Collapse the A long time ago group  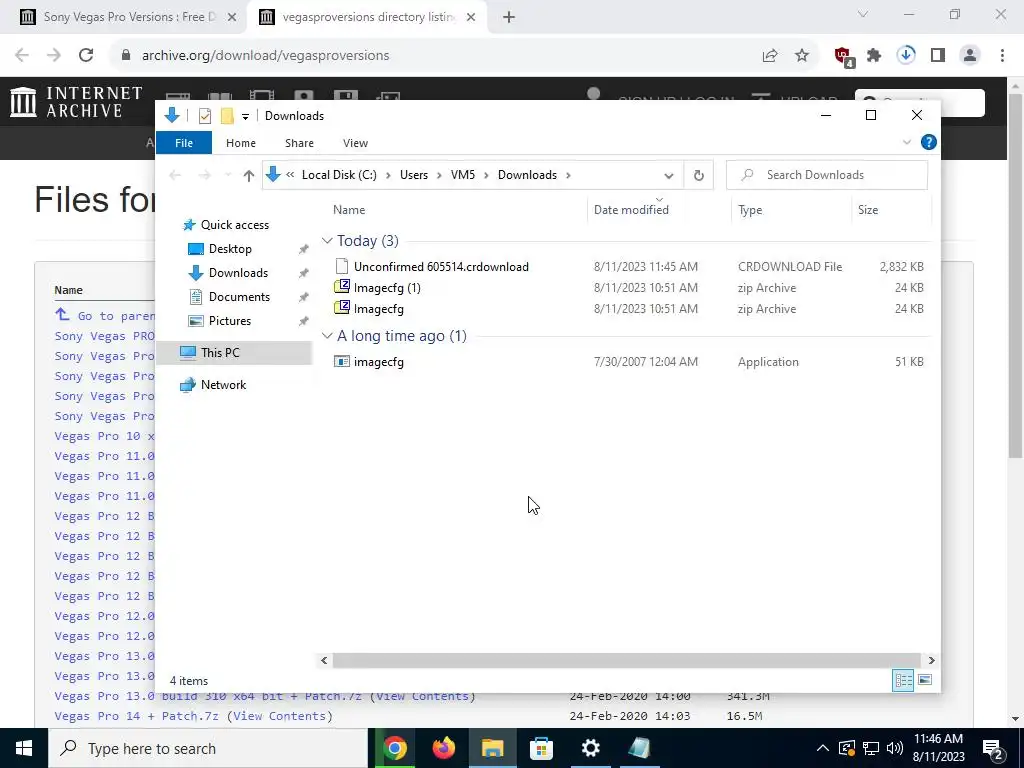point(327,336)
